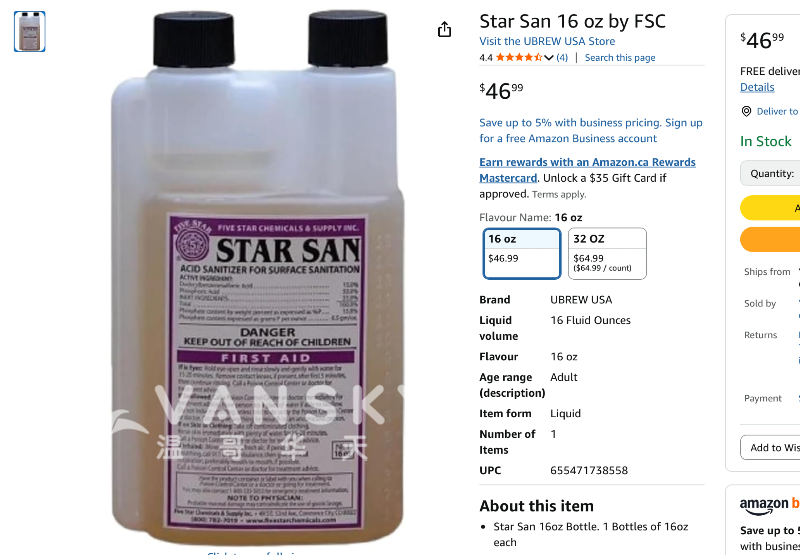Expand the rating breakdown chevron
The image size is (800, 555).
(x=549, y=58)
